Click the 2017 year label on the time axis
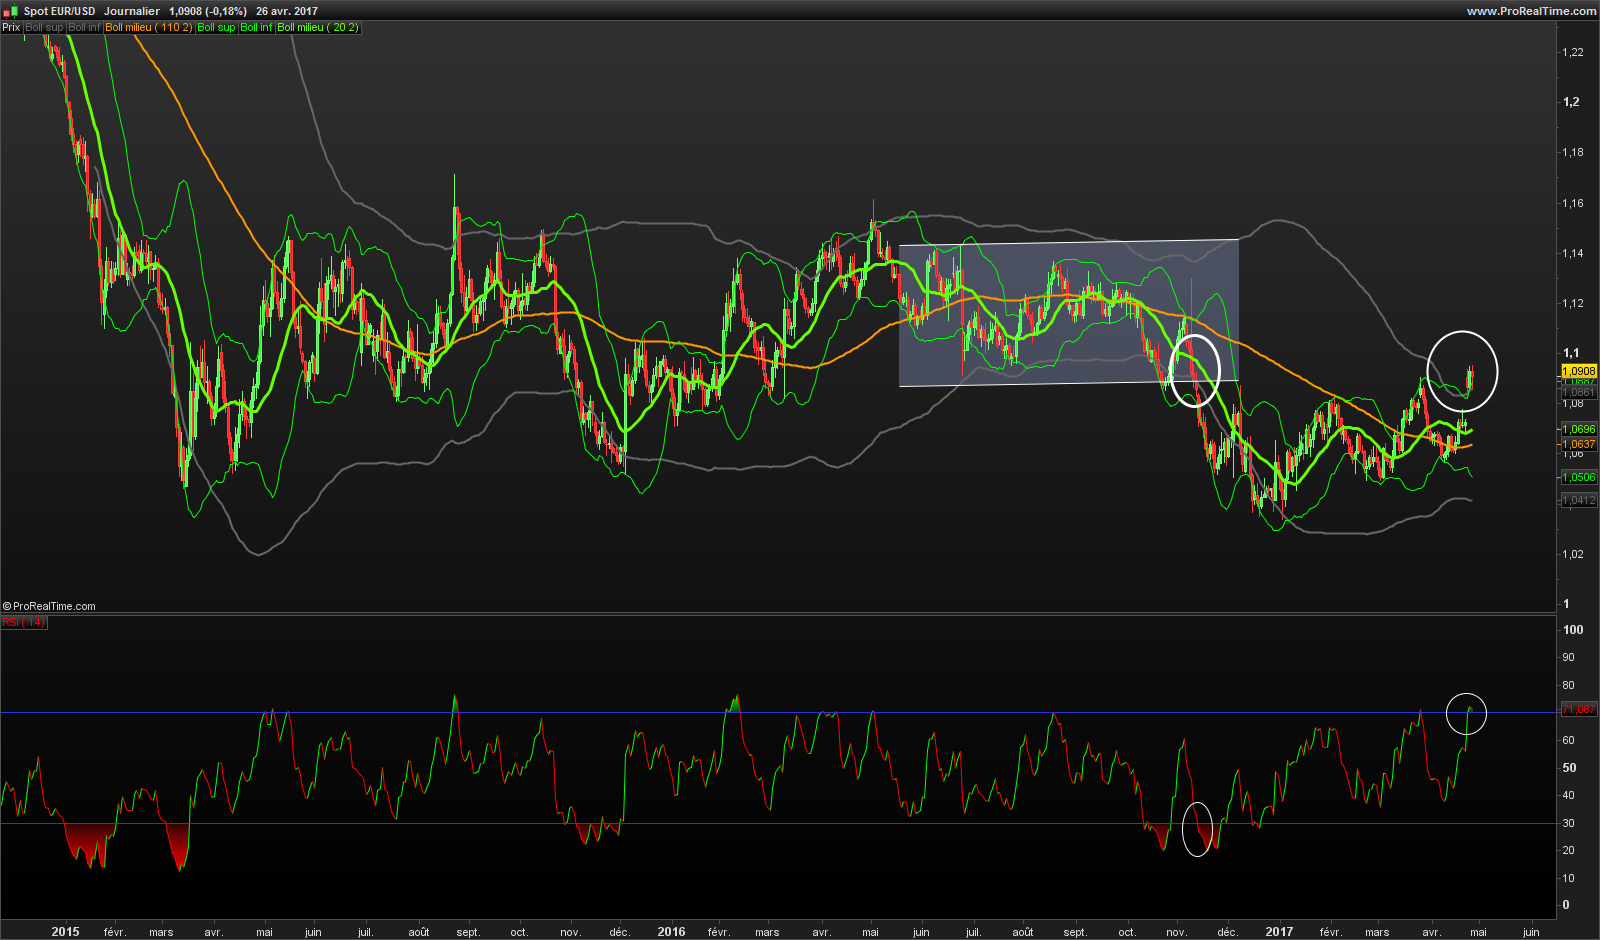Screen dimensions: 1600x940 point(1279,931)
